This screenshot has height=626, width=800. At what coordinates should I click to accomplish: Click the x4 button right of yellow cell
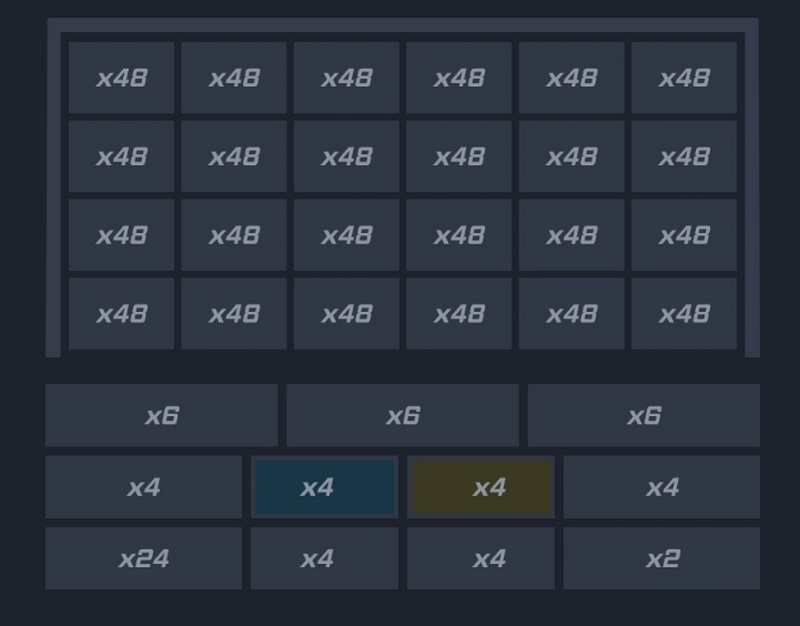coord(661,487)
